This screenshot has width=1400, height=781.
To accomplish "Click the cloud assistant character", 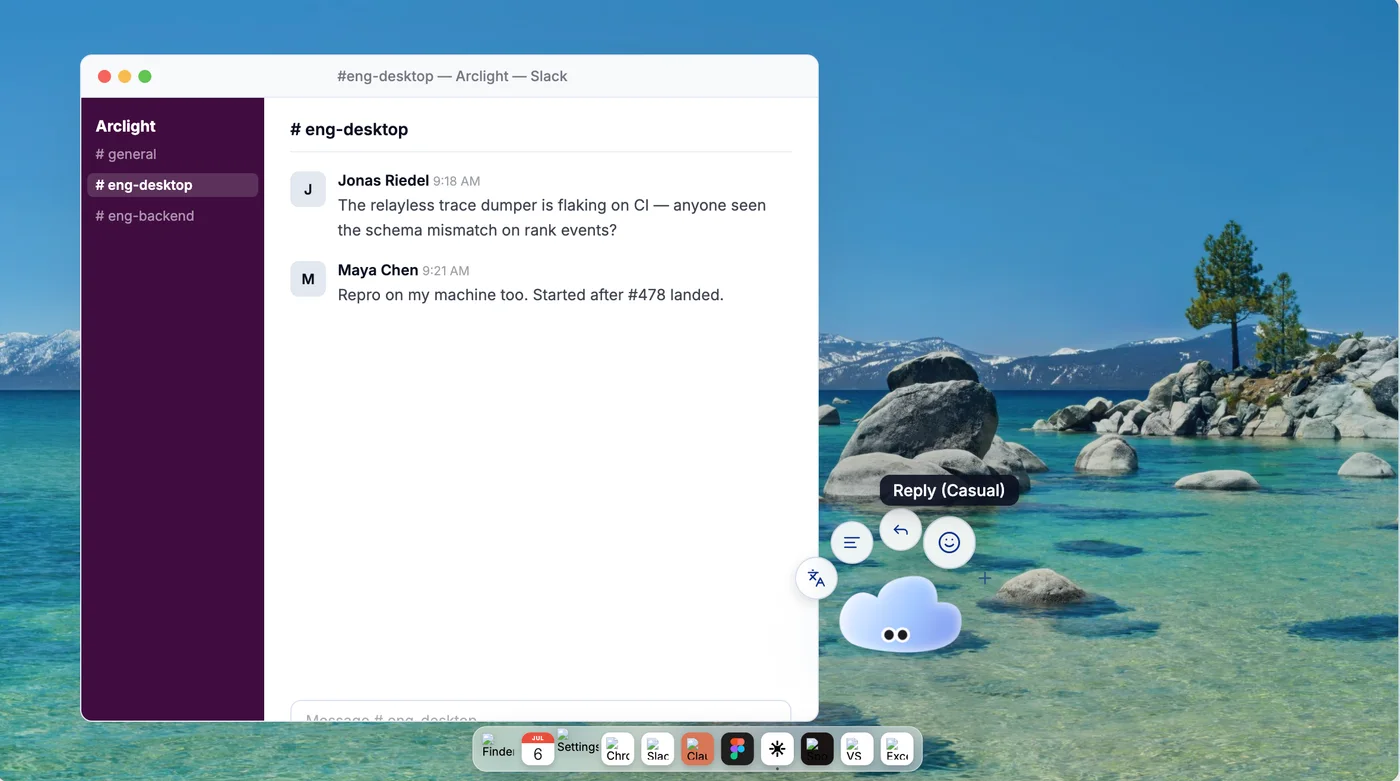I will pos(900,615).
